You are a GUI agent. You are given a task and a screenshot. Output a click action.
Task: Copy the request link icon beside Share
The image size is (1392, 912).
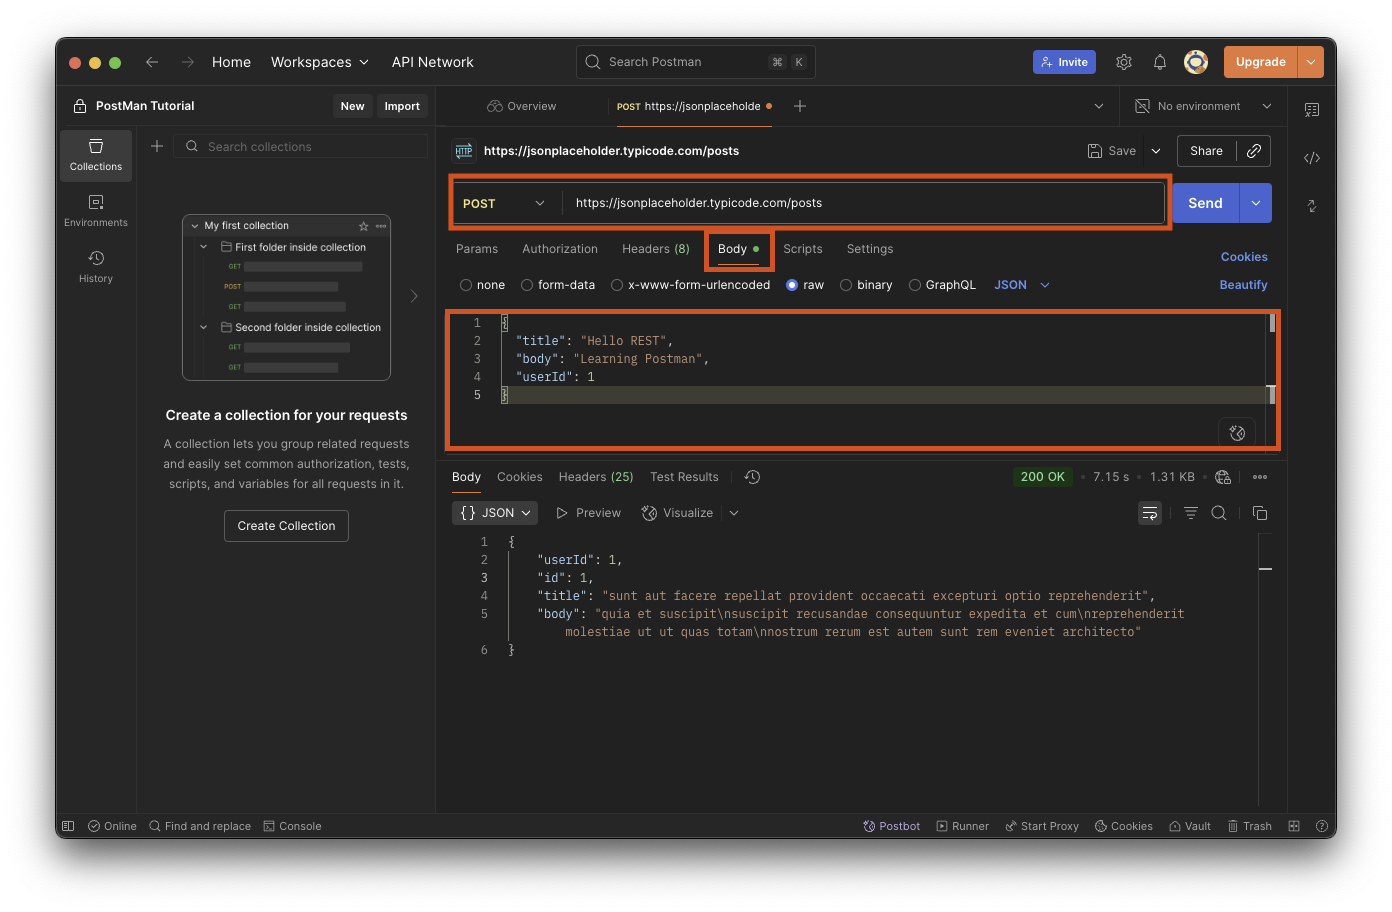pos(1254,151)
